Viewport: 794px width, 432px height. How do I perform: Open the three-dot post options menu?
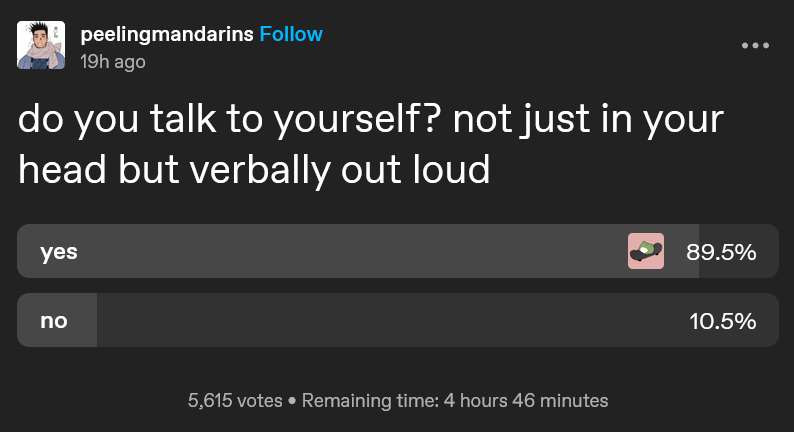click(755, 46)
